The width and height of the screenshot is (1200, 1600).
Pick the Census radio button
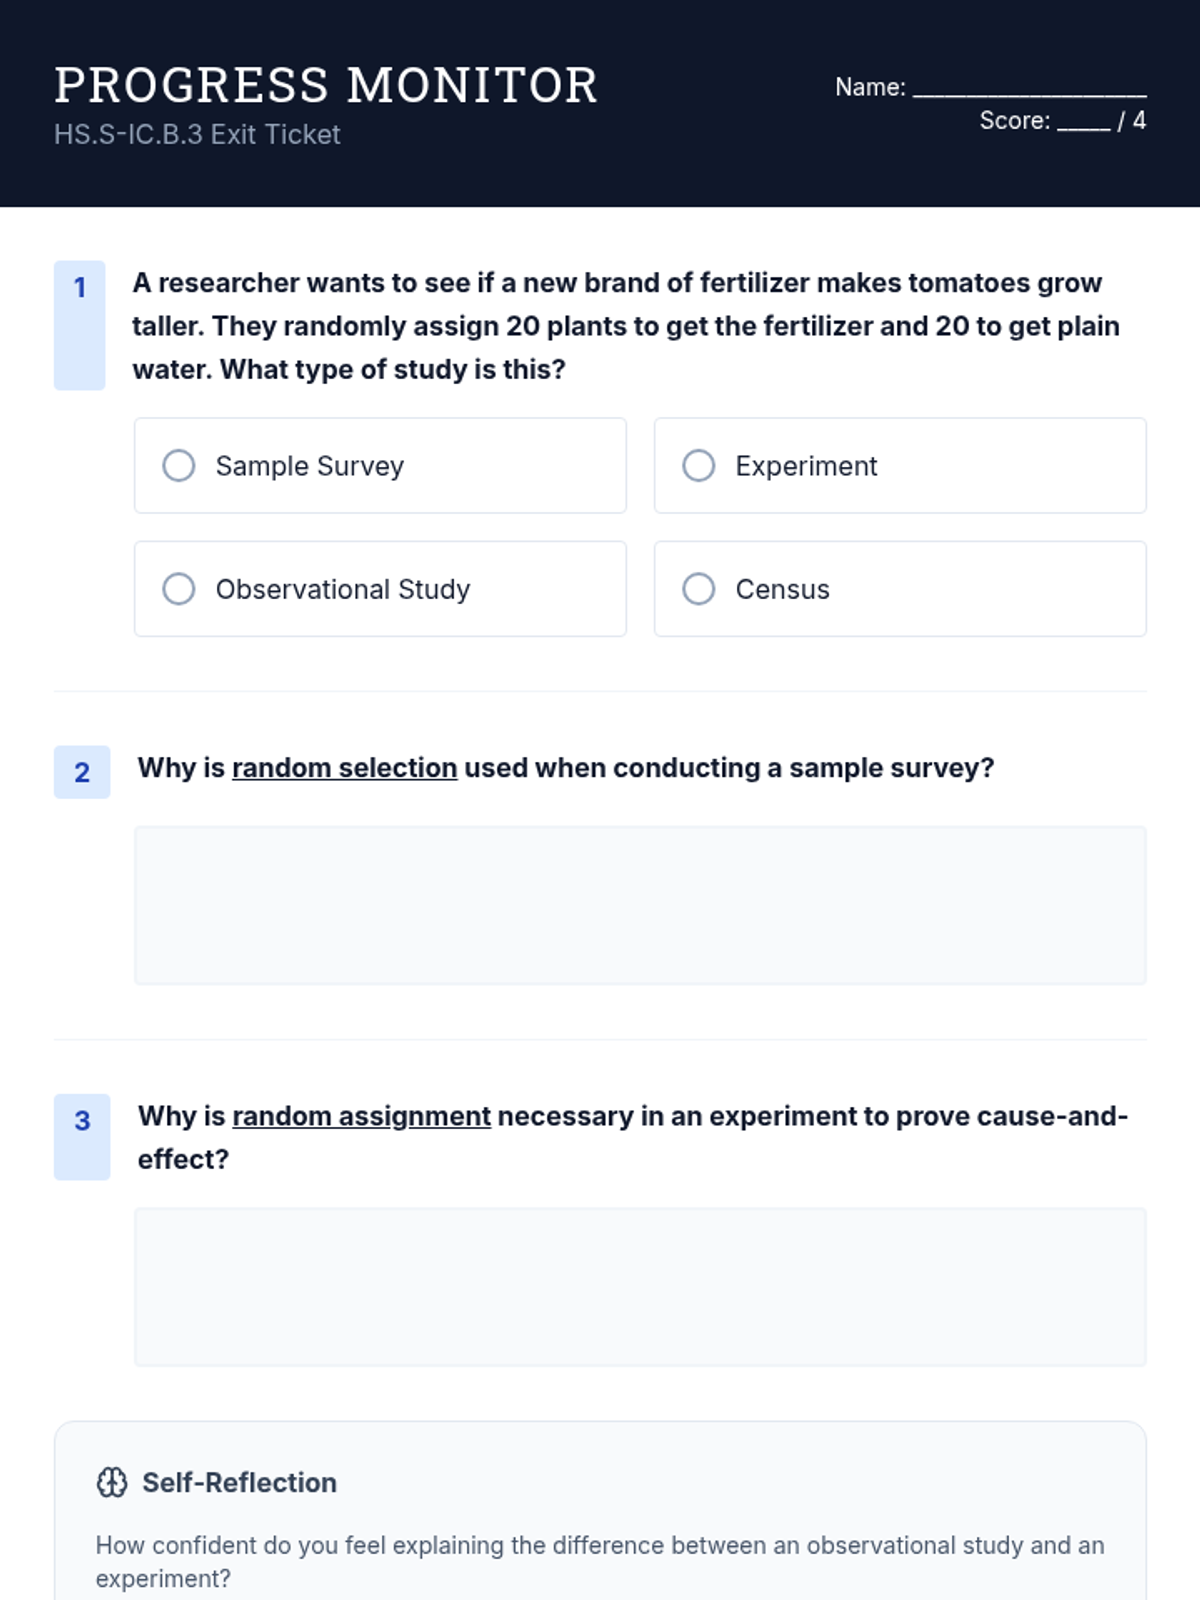(x=699, y=589)
